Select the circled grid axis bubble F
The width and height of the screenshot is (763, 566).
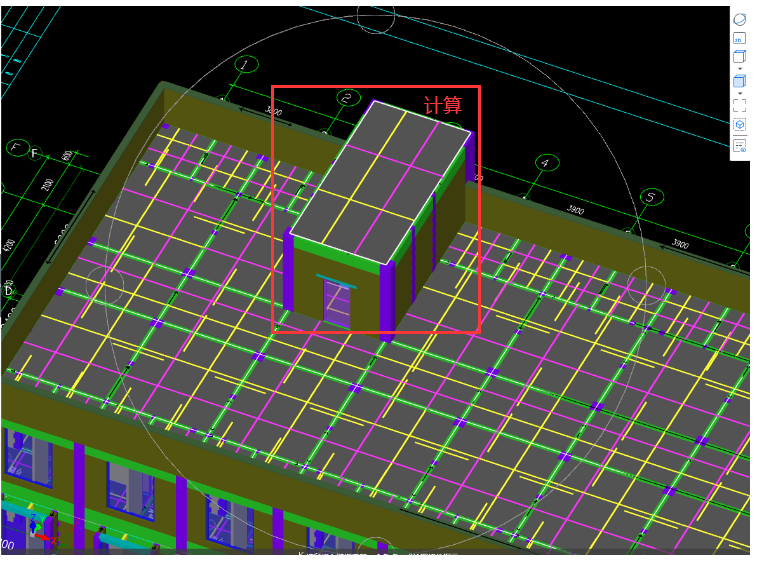[18, 147]
